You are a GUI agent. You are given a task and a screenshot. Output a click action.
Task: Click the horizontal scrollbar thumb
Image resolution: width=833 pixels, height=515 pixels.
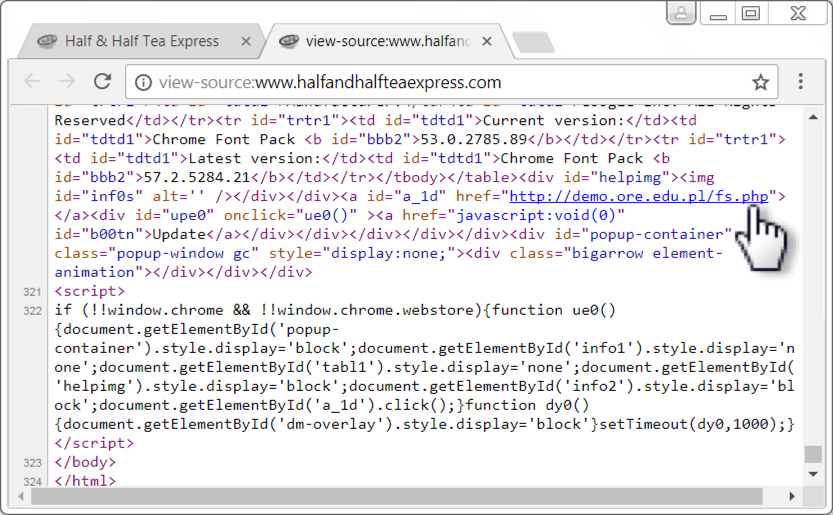click(397, 496)
